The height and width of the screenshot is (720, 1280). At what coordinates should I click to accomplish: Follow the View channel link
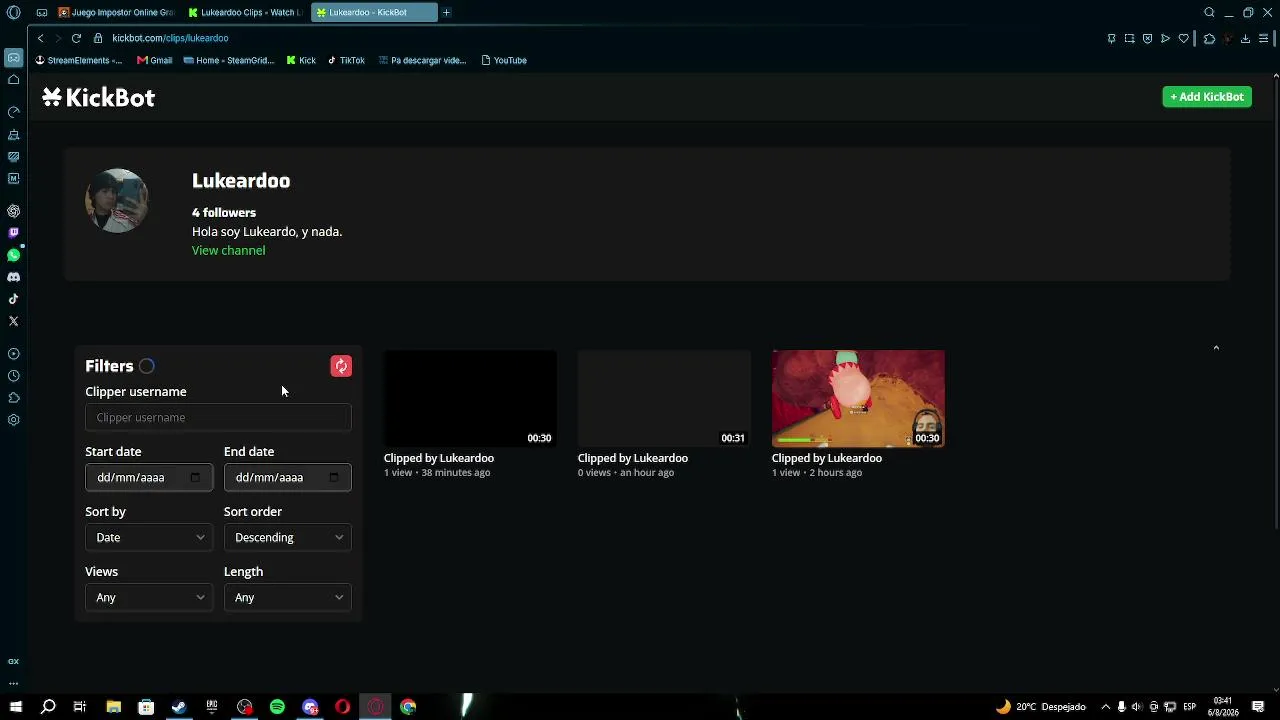[x=228, y=251]
